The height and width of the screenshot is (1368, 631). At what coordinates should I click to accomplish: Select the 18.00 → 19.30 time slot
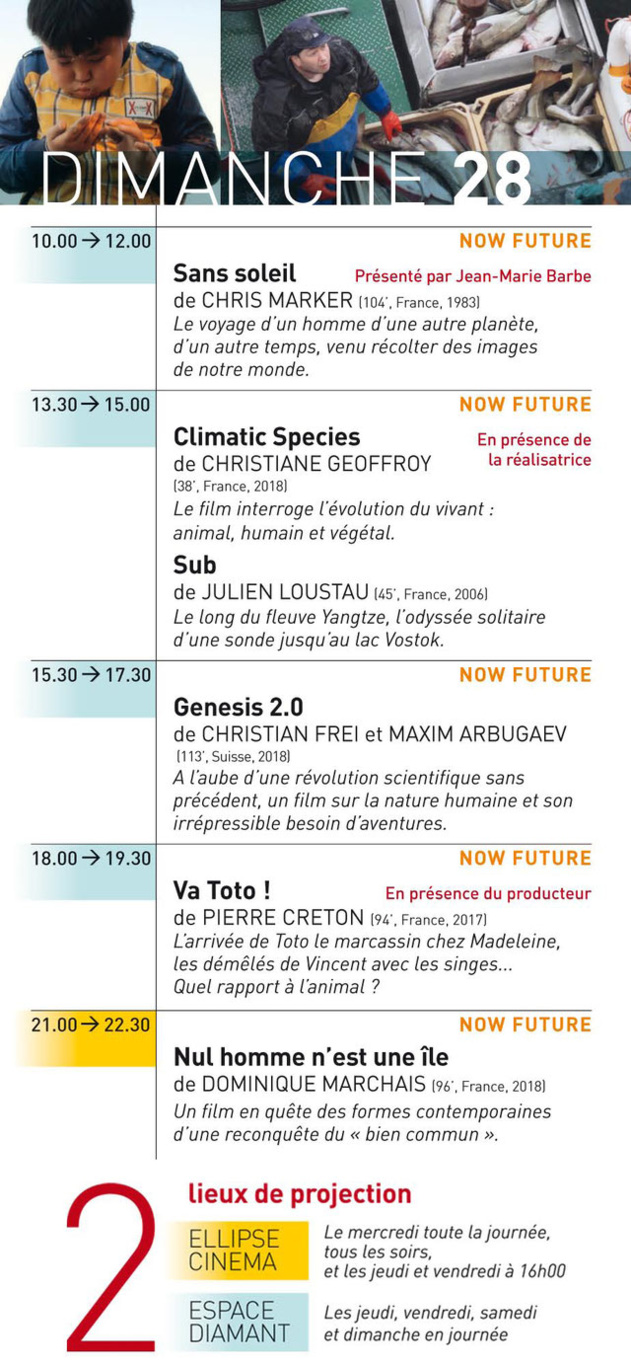click(91, 858)
